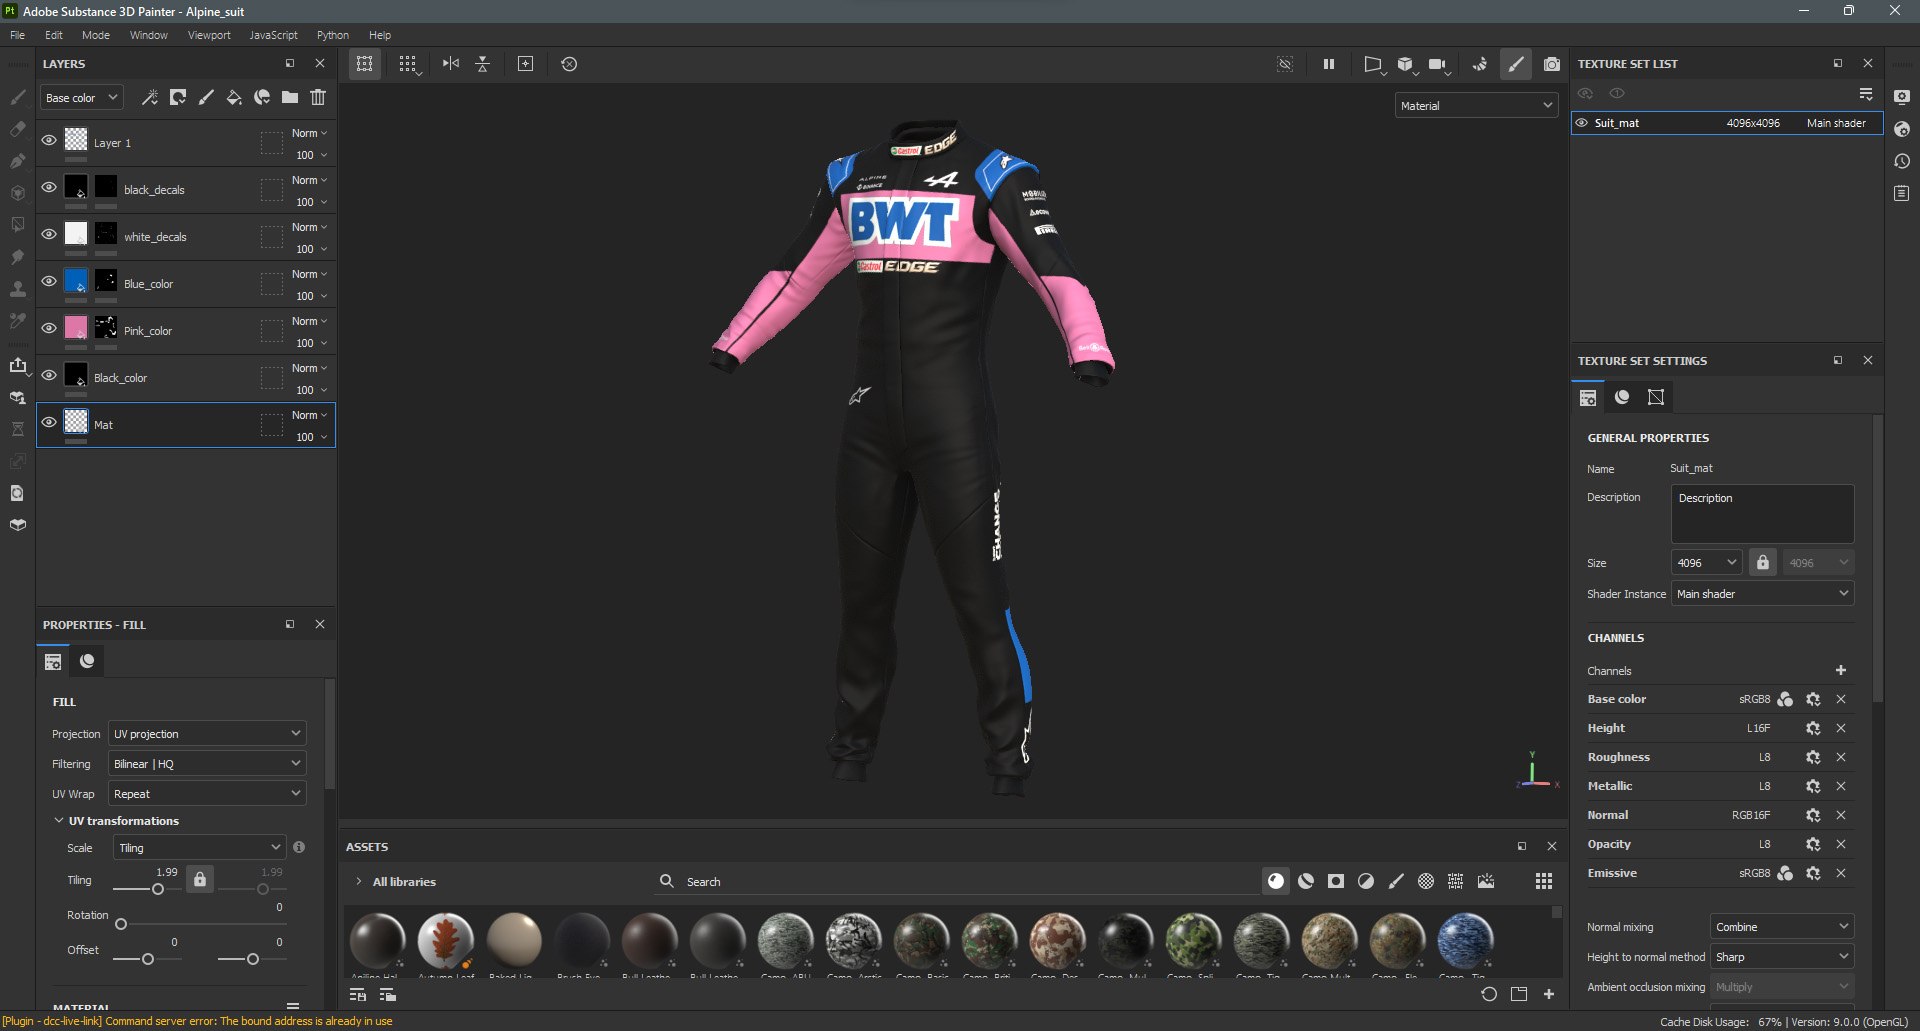Viewport: 1920px width, 1031px height.
Task: Adjust the Tiling slider
Action: tap(158, 889)
